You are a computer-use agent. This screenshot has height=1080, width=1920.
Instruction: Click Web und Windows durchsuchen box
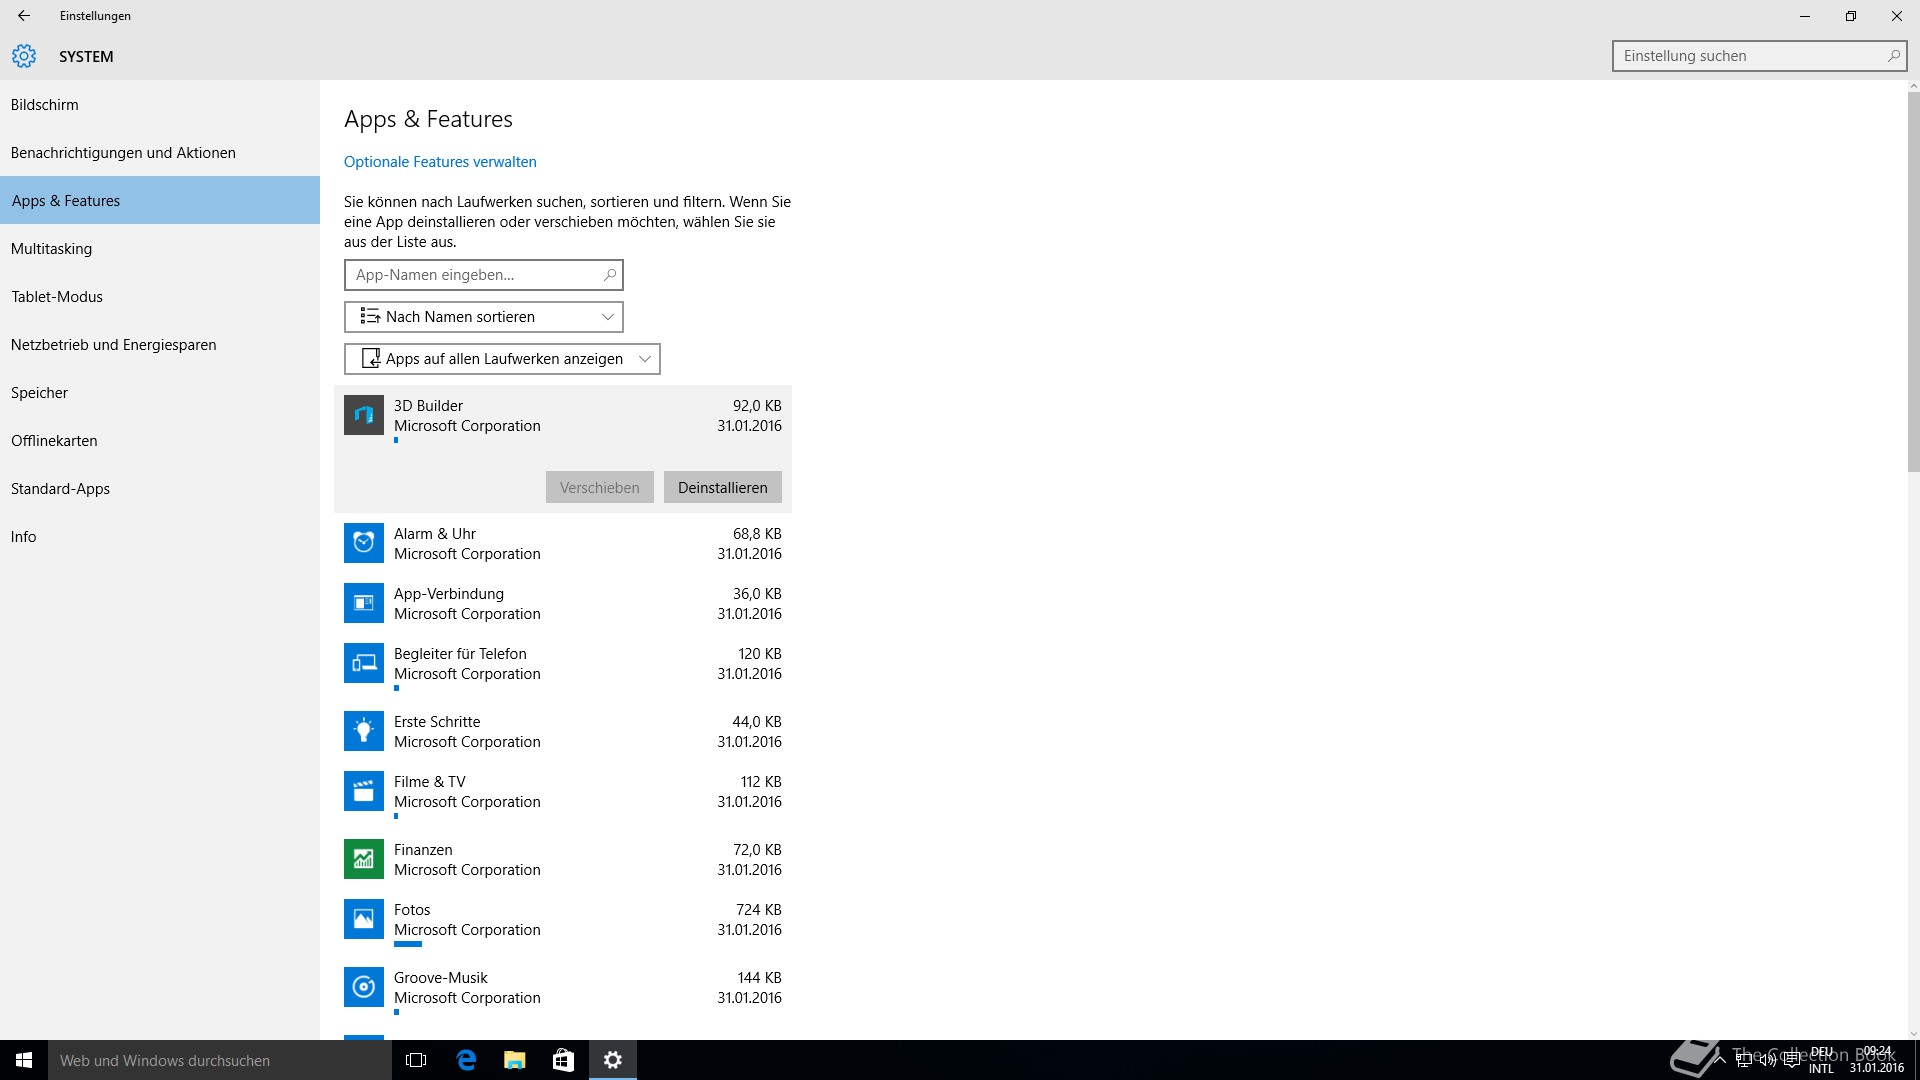pos(220,1060)
